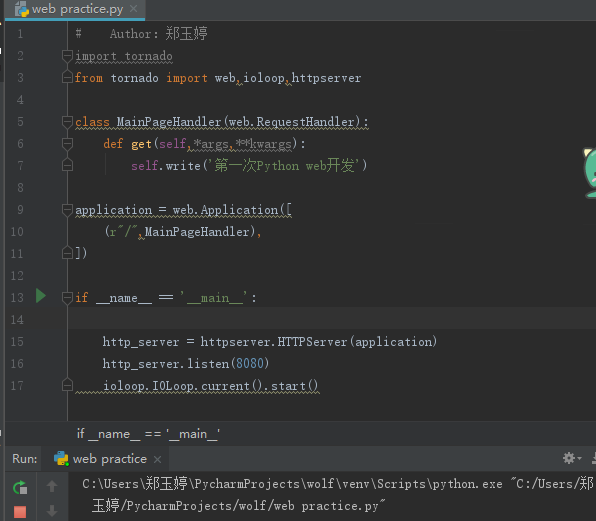Collapse the import block fold marker
This screenshot has height=521, width=596.
[67, 56]
